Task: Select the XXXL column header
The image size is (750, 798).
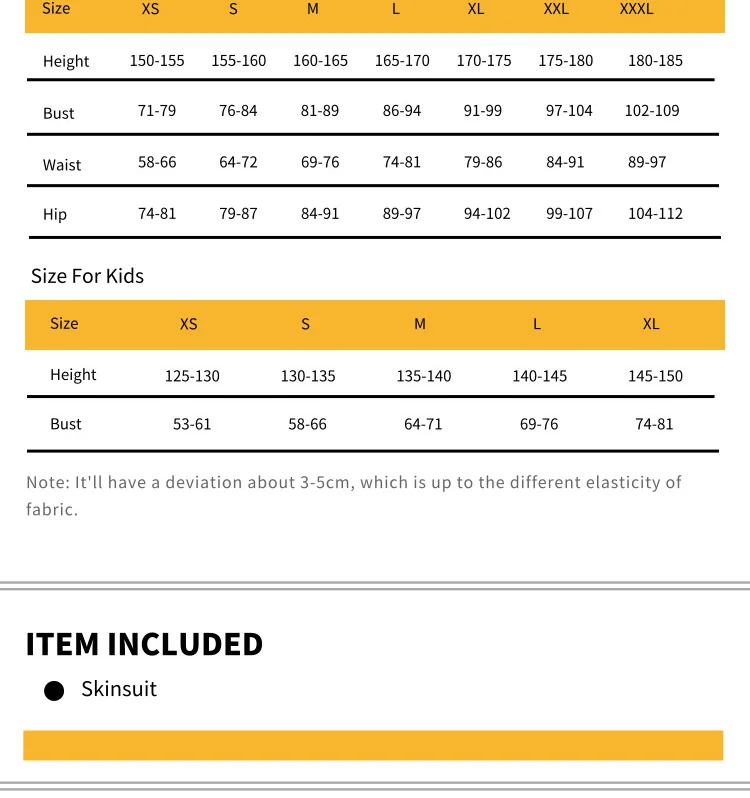Action: click(636, 9)
